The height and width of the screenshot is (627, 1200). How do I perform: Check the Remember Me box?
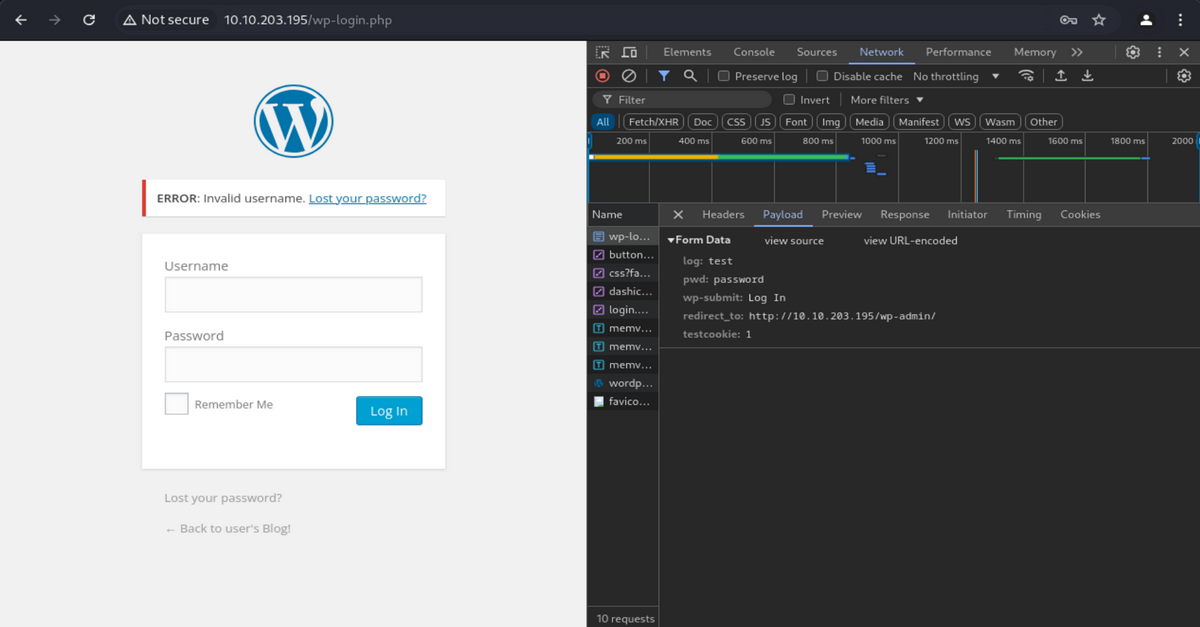coord(176,404)
